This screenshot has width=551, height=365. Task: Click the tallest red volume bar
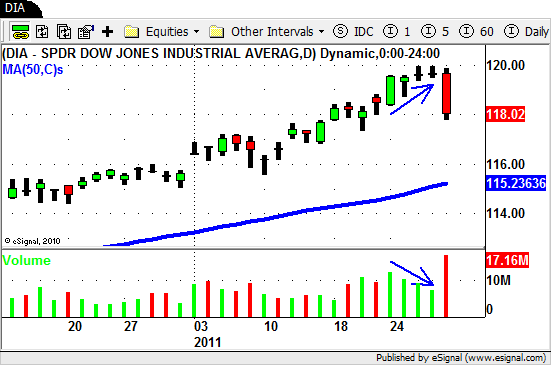click(446, 286)
